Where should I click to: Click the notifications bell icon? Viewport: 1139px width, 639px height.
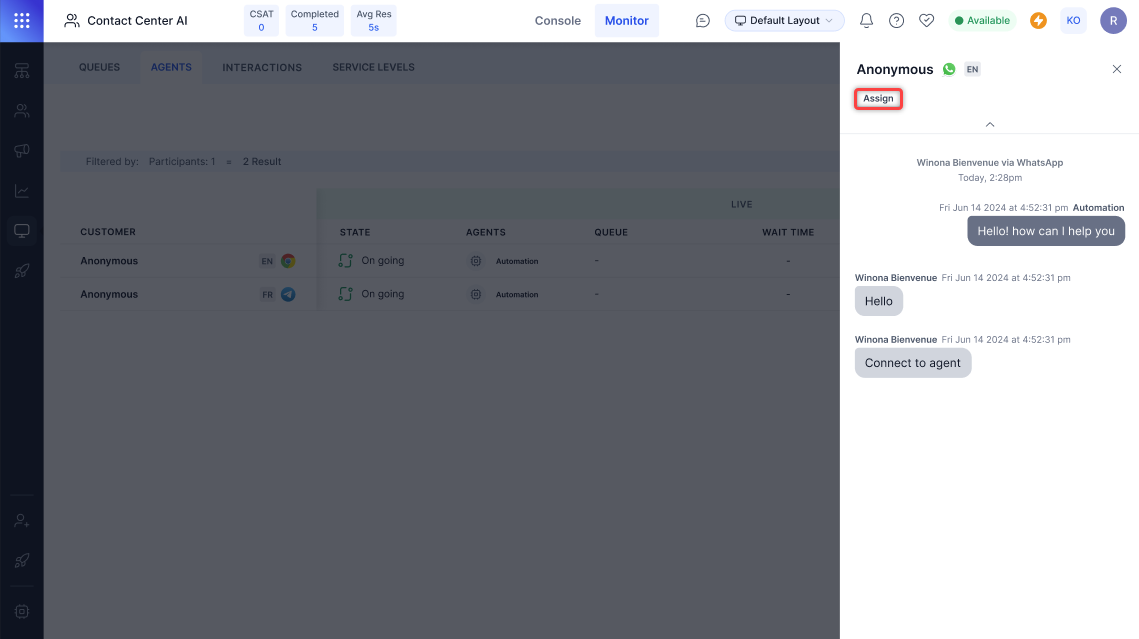click(867, 21)
